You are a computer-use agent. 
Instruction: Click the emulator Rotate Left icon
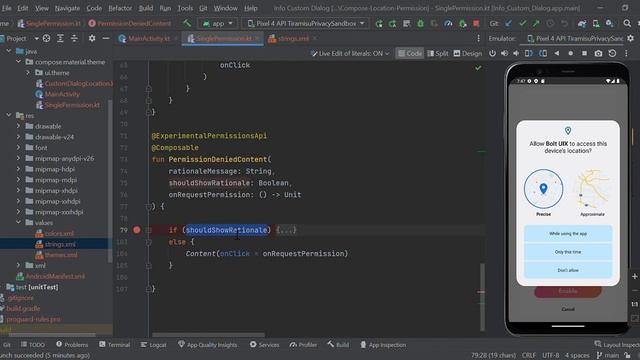click(529, 53)
